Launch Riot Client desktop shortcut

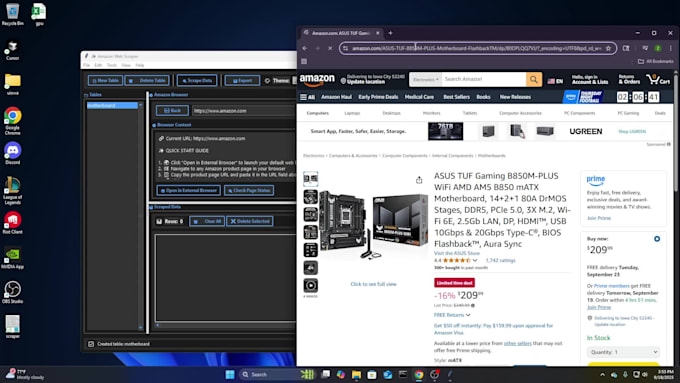(x=13, y=223)
